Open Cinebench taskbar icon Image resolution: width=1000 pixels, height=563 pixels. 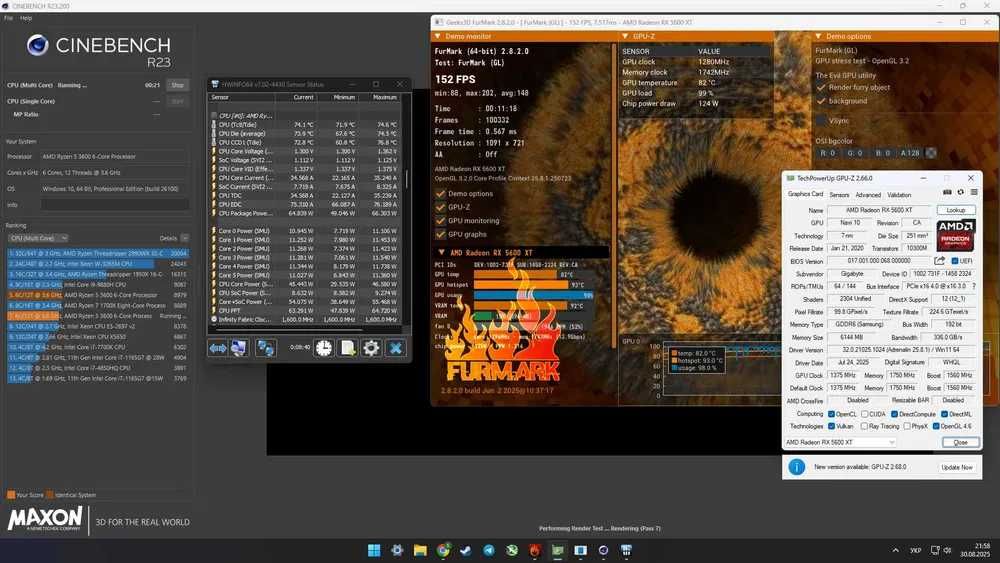click(603, 550)
